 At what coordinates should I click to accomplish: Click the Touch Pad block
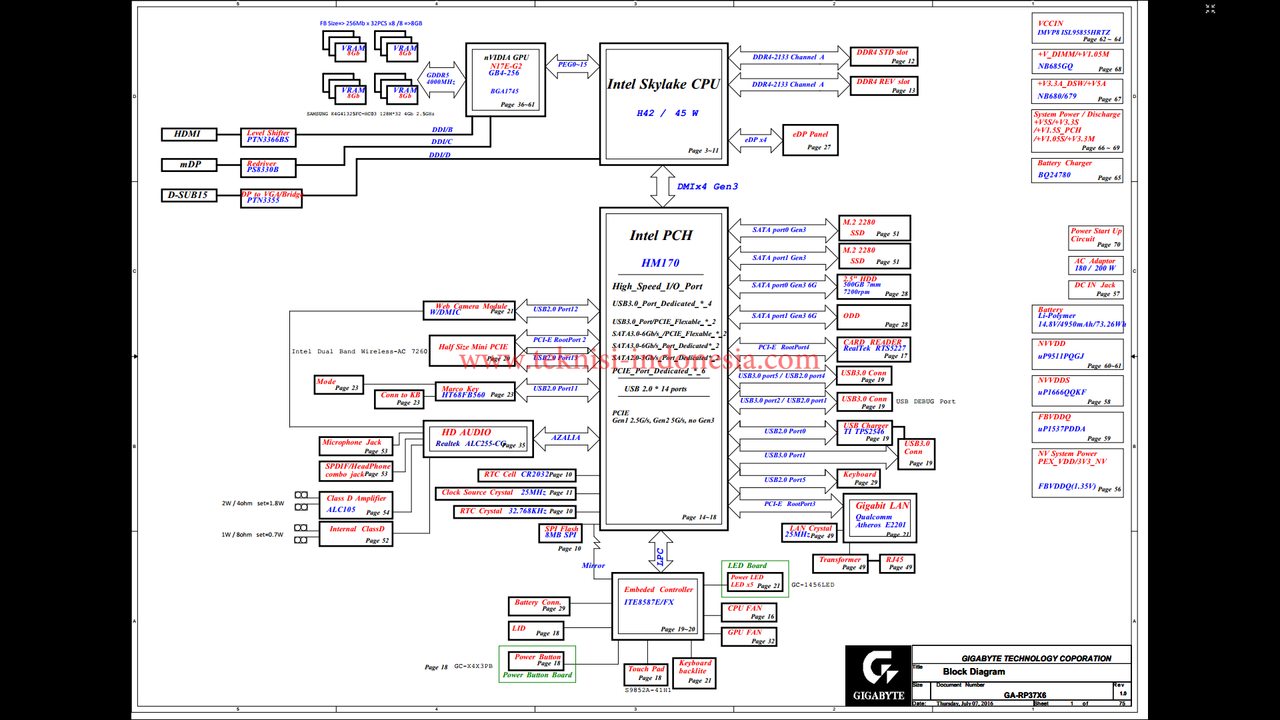click(646, 674)
